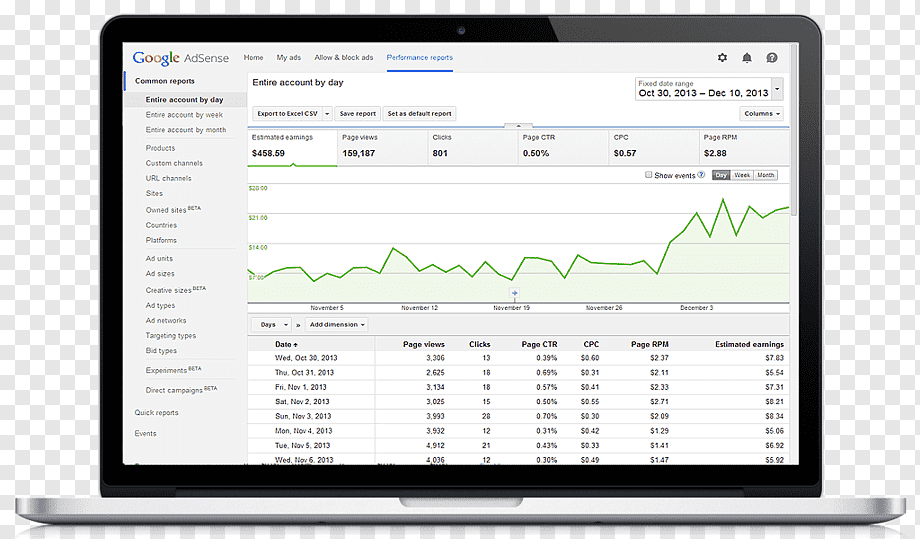Switch chart view to Week
Image resolution: width=920 pixels, height=539 pixels.
point(742,175)
